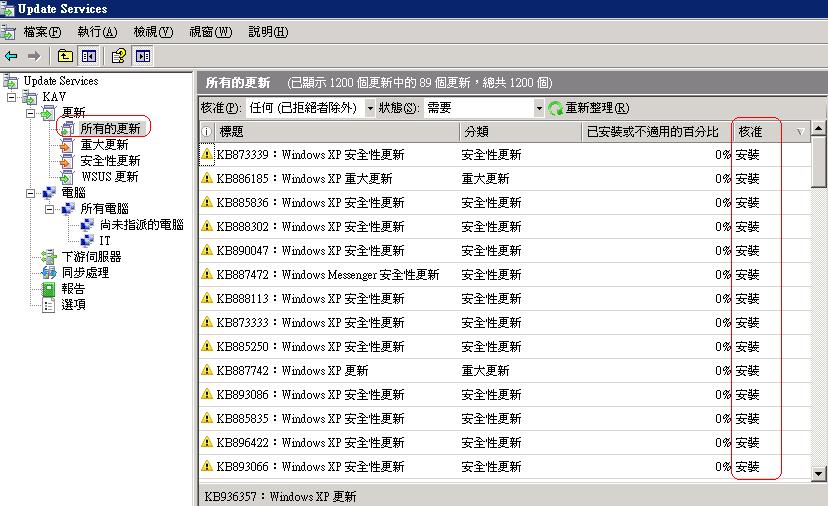This screenshot has width=828, height=506.
Task: Select the KB890047 update row
Action: (505, 250)
